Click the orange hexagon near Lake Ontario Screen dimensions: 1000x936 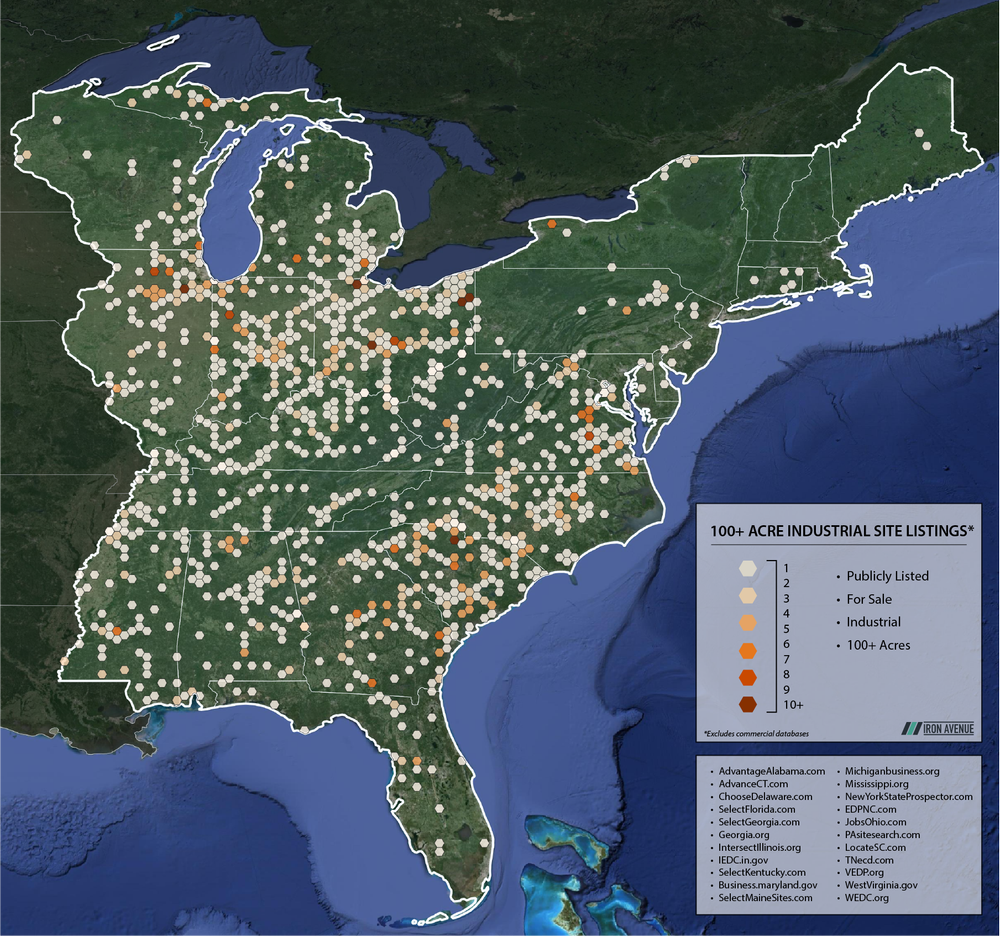(x=554, y=223)
